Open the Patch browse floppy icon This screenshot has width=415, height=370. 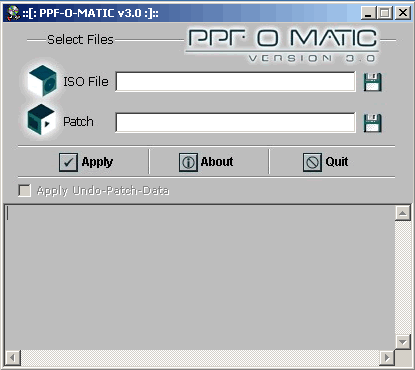pos(372,123)
